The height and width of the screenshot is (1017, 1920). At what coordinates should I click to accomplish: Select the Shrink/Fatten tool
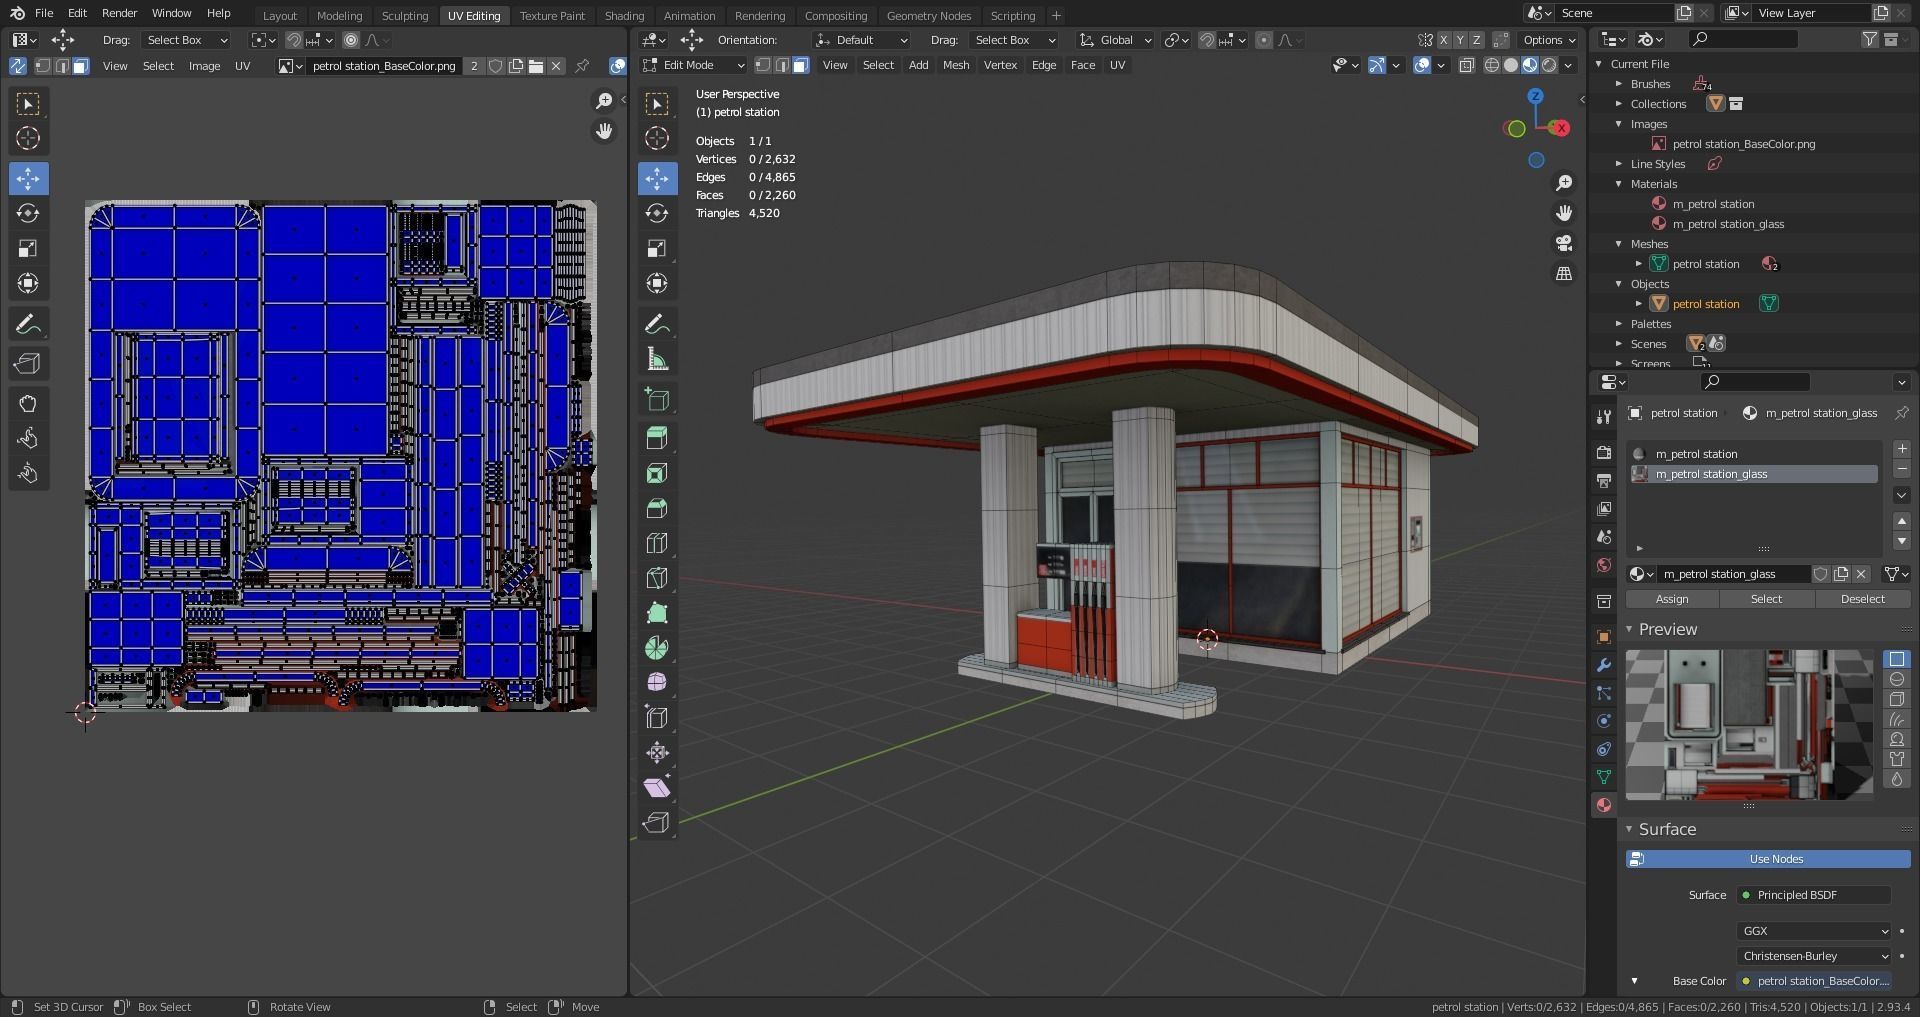point(657,753)
